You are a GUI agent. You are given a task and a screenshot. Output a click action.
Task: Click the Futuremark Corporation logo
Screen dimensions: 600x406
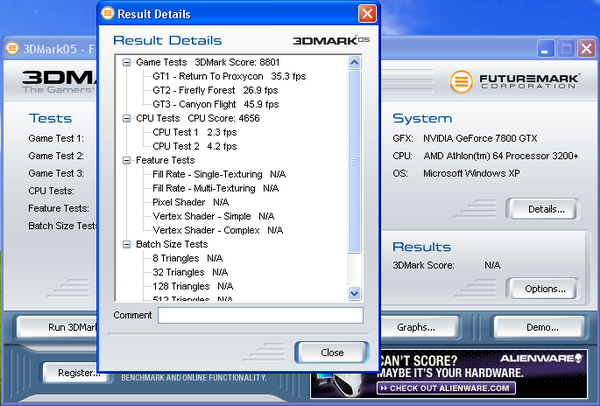[x=514, y=81]
